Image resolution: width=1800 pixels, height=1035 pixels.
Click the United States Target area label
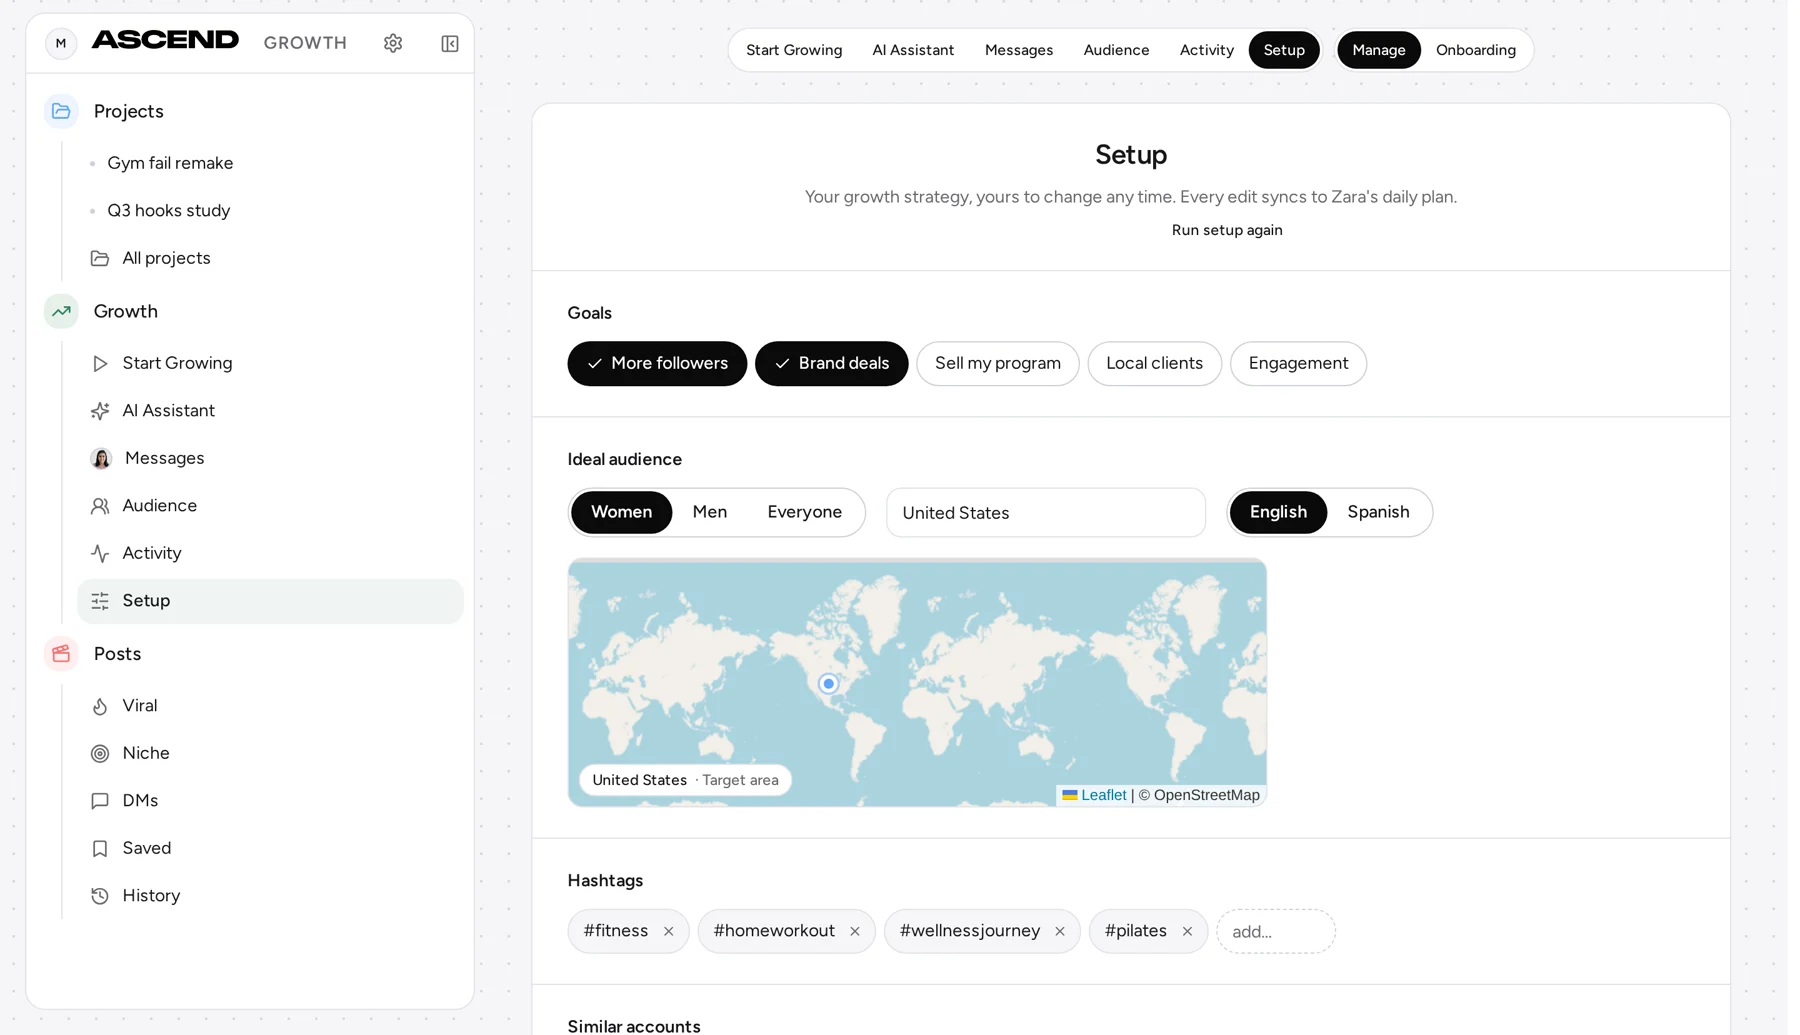tap(685, 780)
